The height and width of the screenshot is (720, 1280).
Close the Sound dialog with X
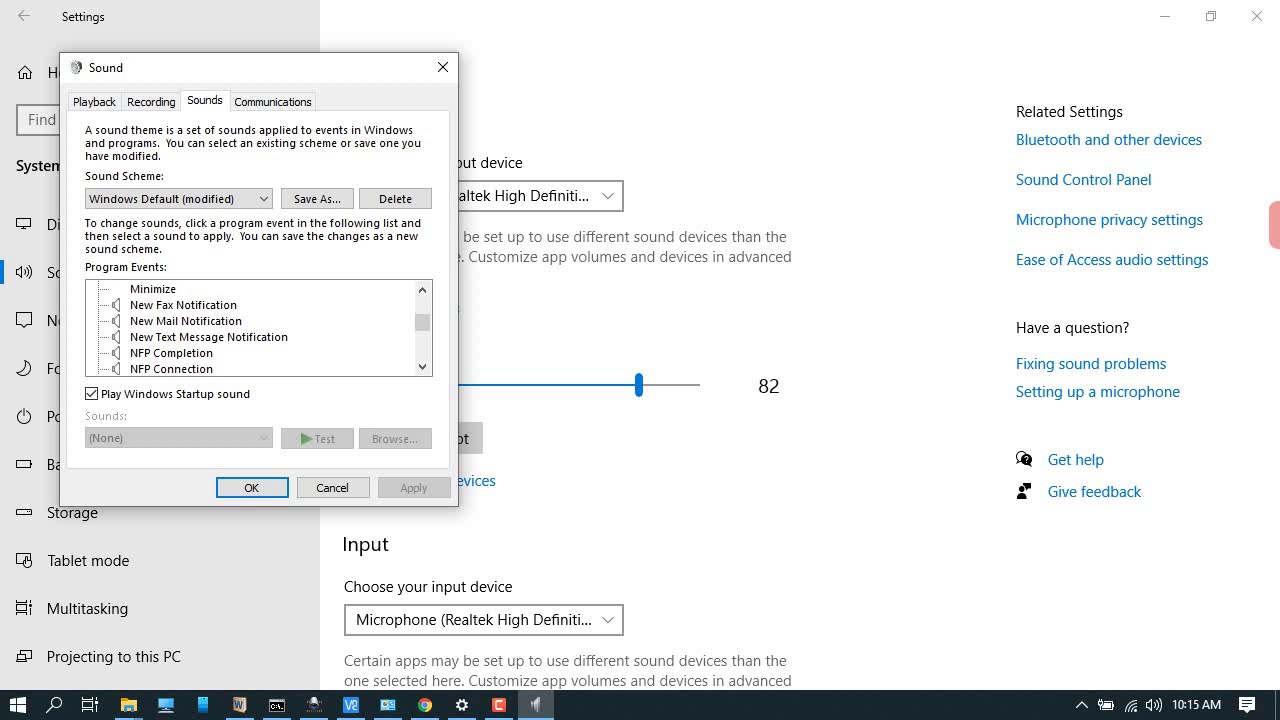tap(443, 67)
